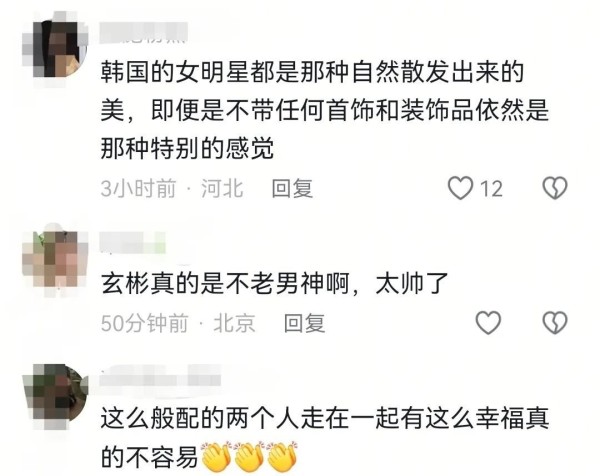This screenshot has width=600, height=476.
Task: Like the Hebei comment with 12 likes
Action: pos(460,188)
